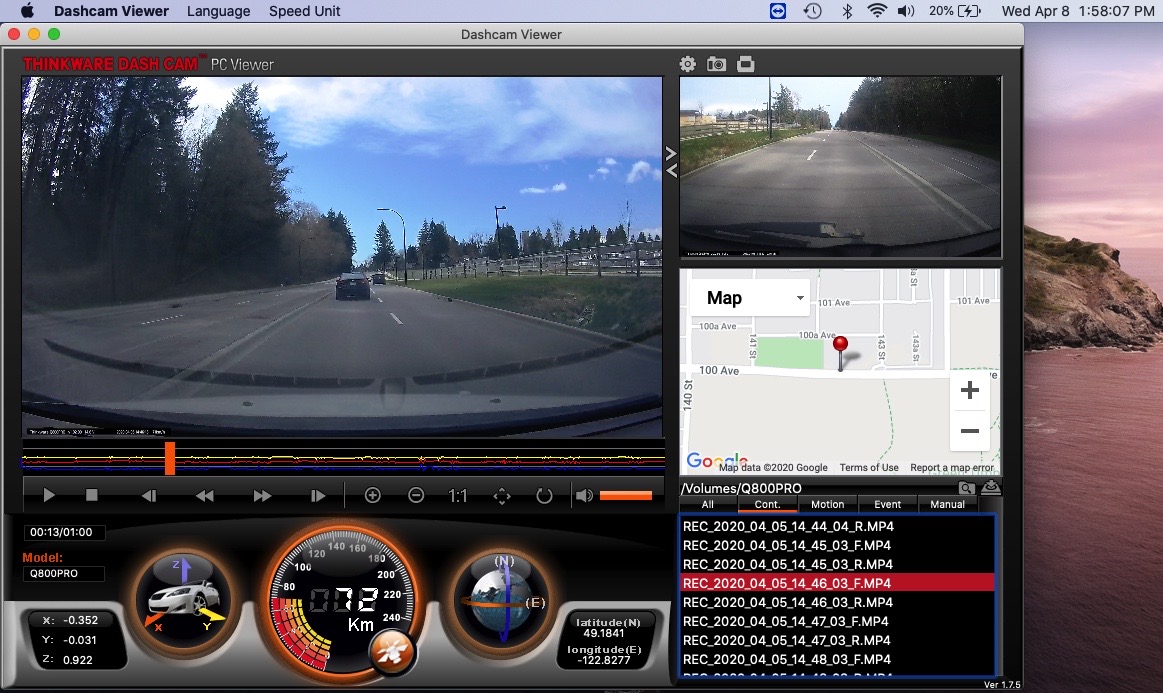Select file REC_2020_04_05_14_48_03_F.MP4
Image resolution: width=1163 pixels, height=693 pixels.
pyautogui.click(x=837, y=660)
